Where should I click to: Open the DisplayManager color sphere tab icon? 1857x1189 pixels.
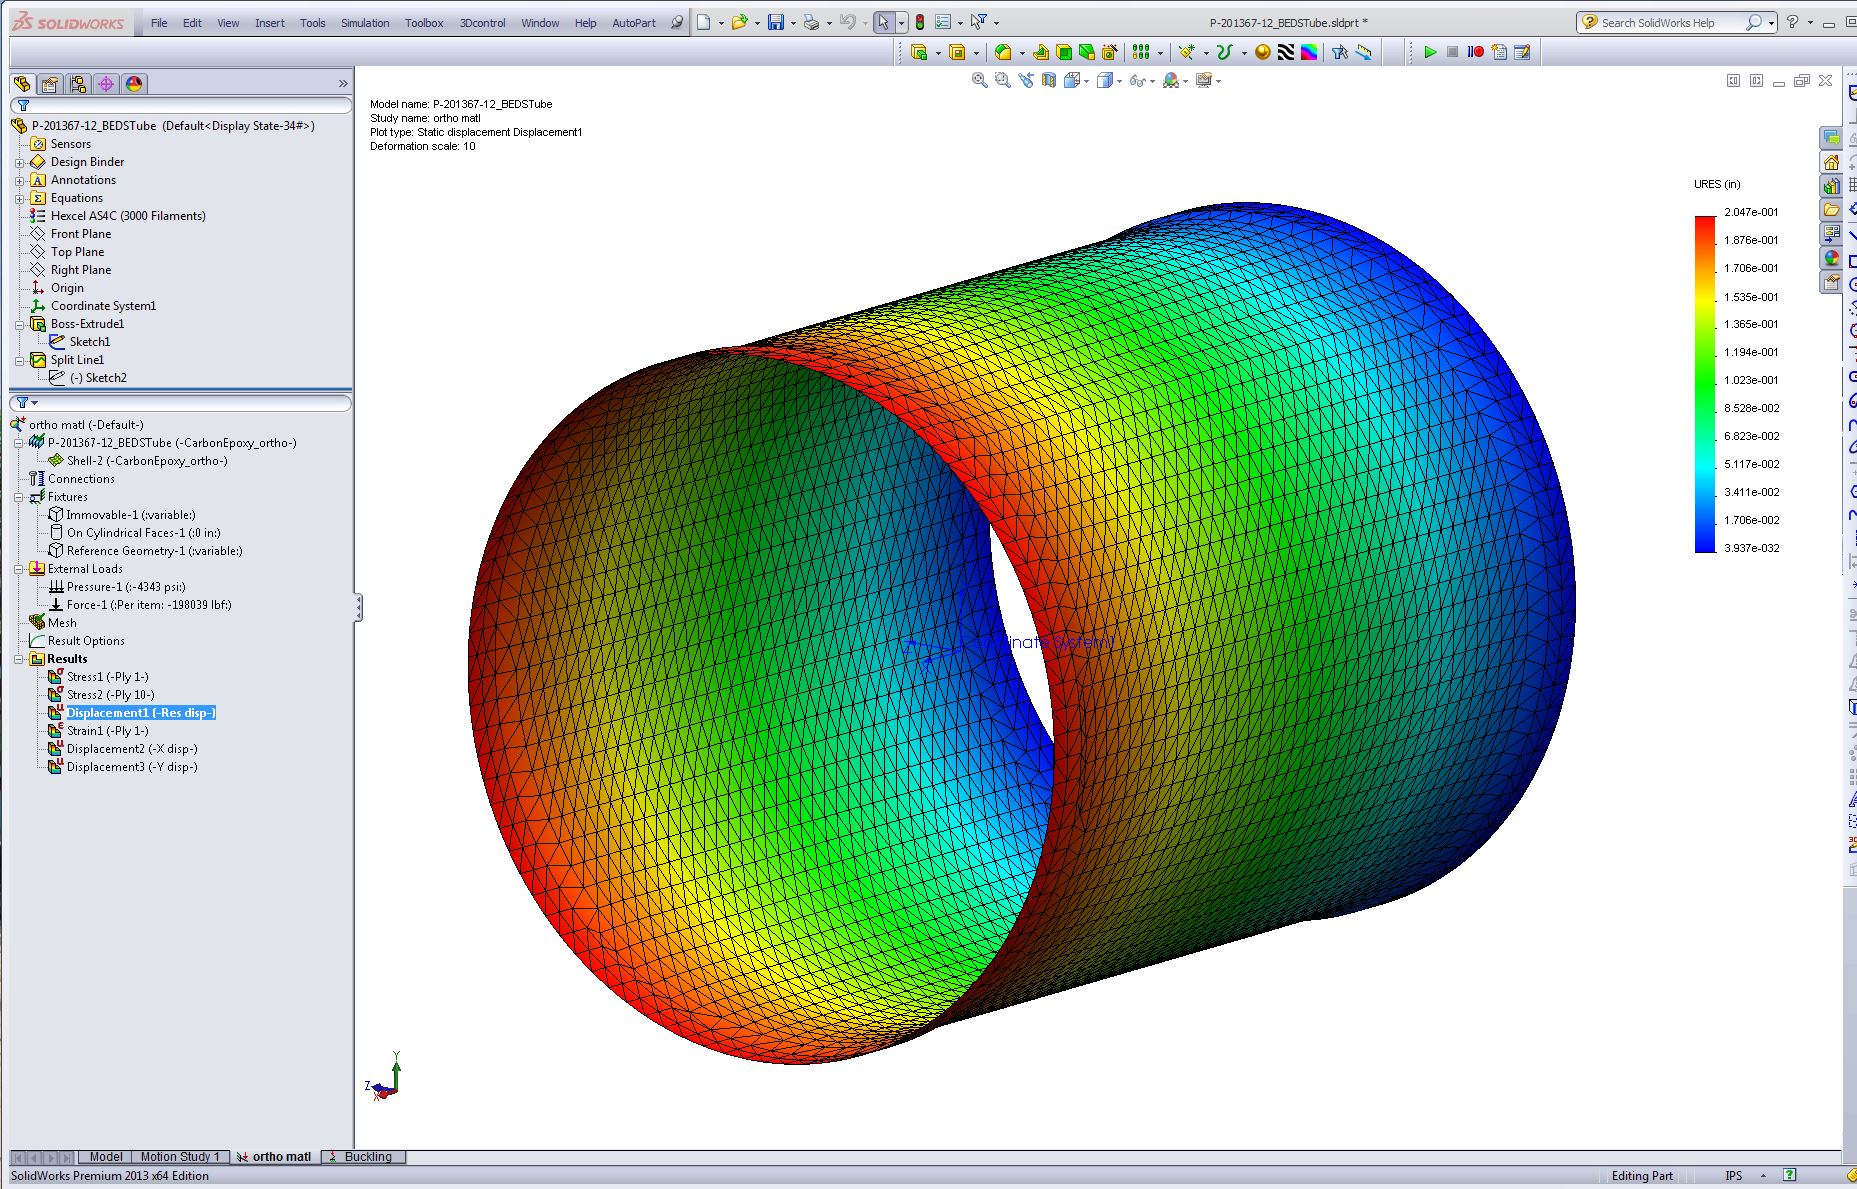pos(134,84)
